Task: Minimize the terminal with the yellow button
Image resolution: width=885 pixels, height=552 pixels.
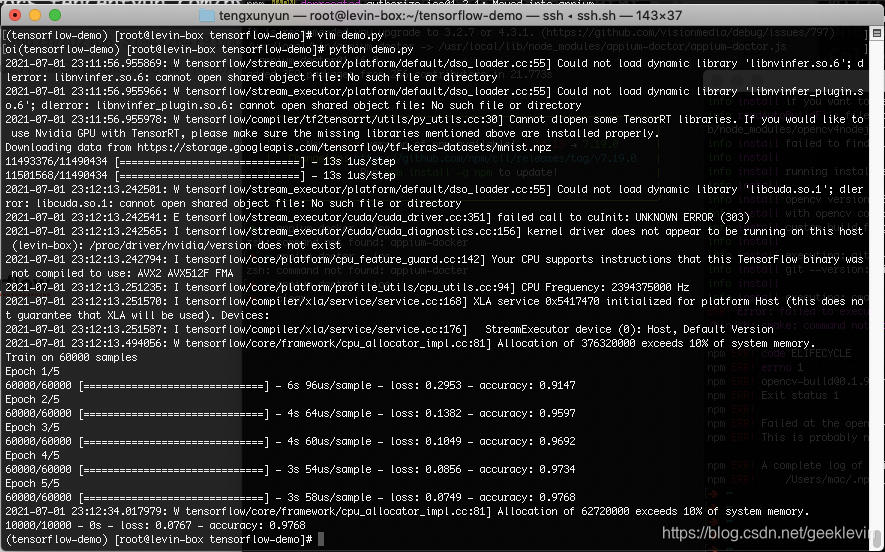Action: pos(35,15)
